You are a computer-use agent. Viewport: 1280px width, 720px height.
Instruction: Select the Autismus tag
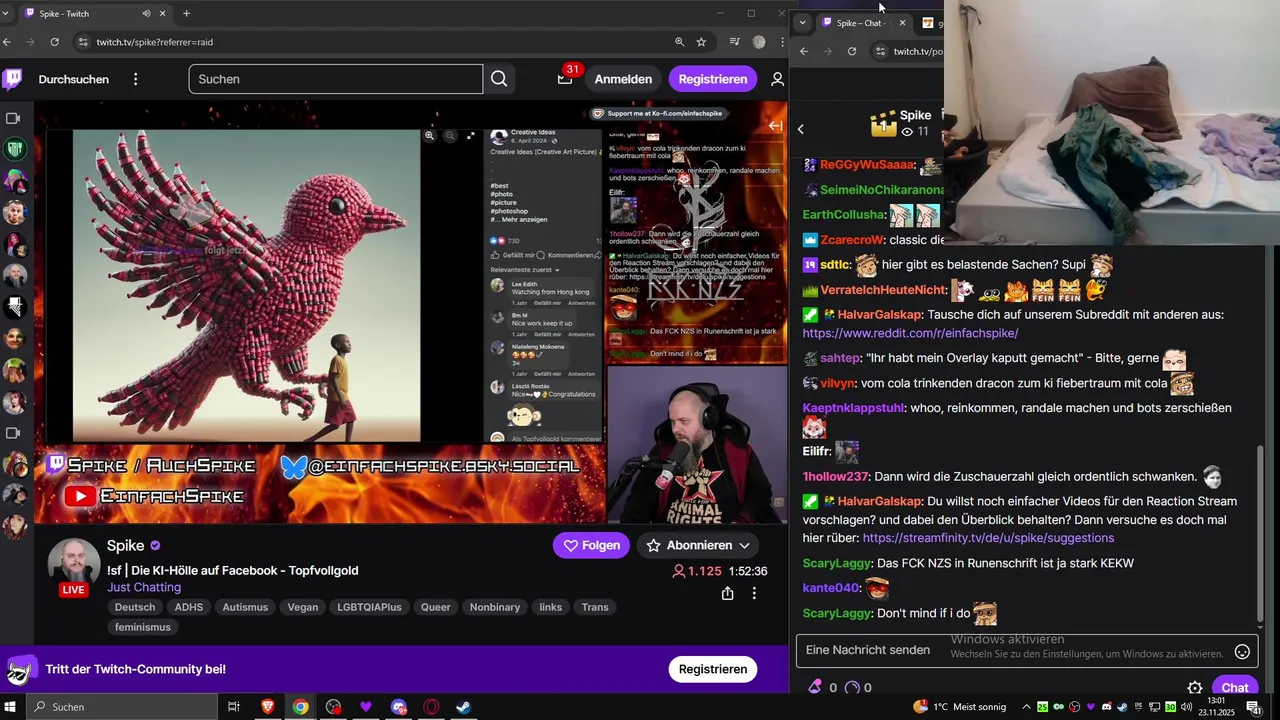tap(245, 607)
